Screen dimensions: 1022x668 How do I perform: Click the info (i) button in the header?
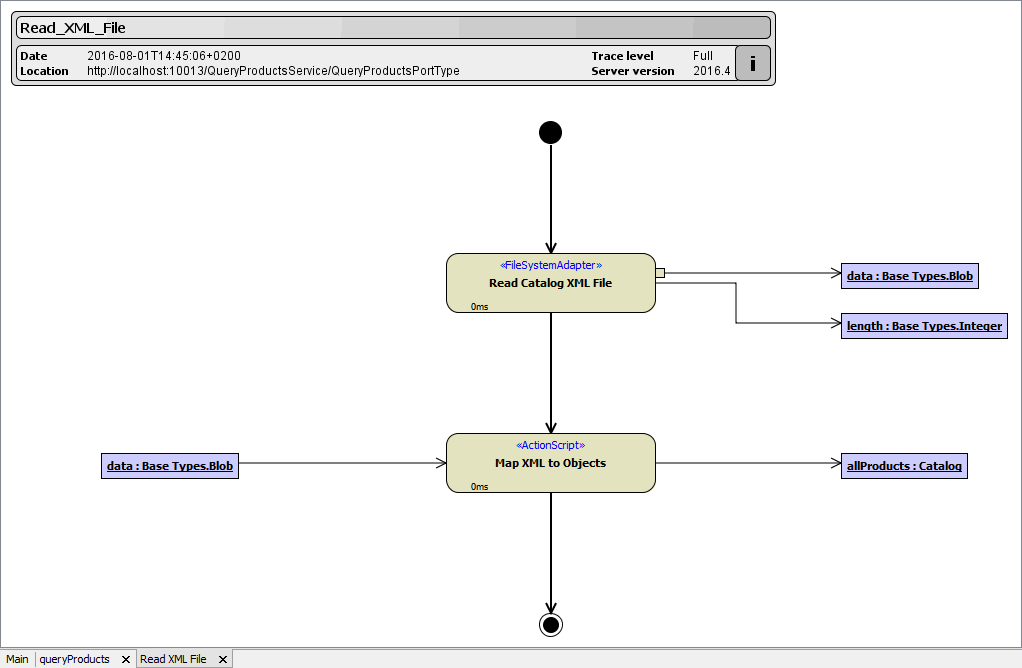point(752,63)
